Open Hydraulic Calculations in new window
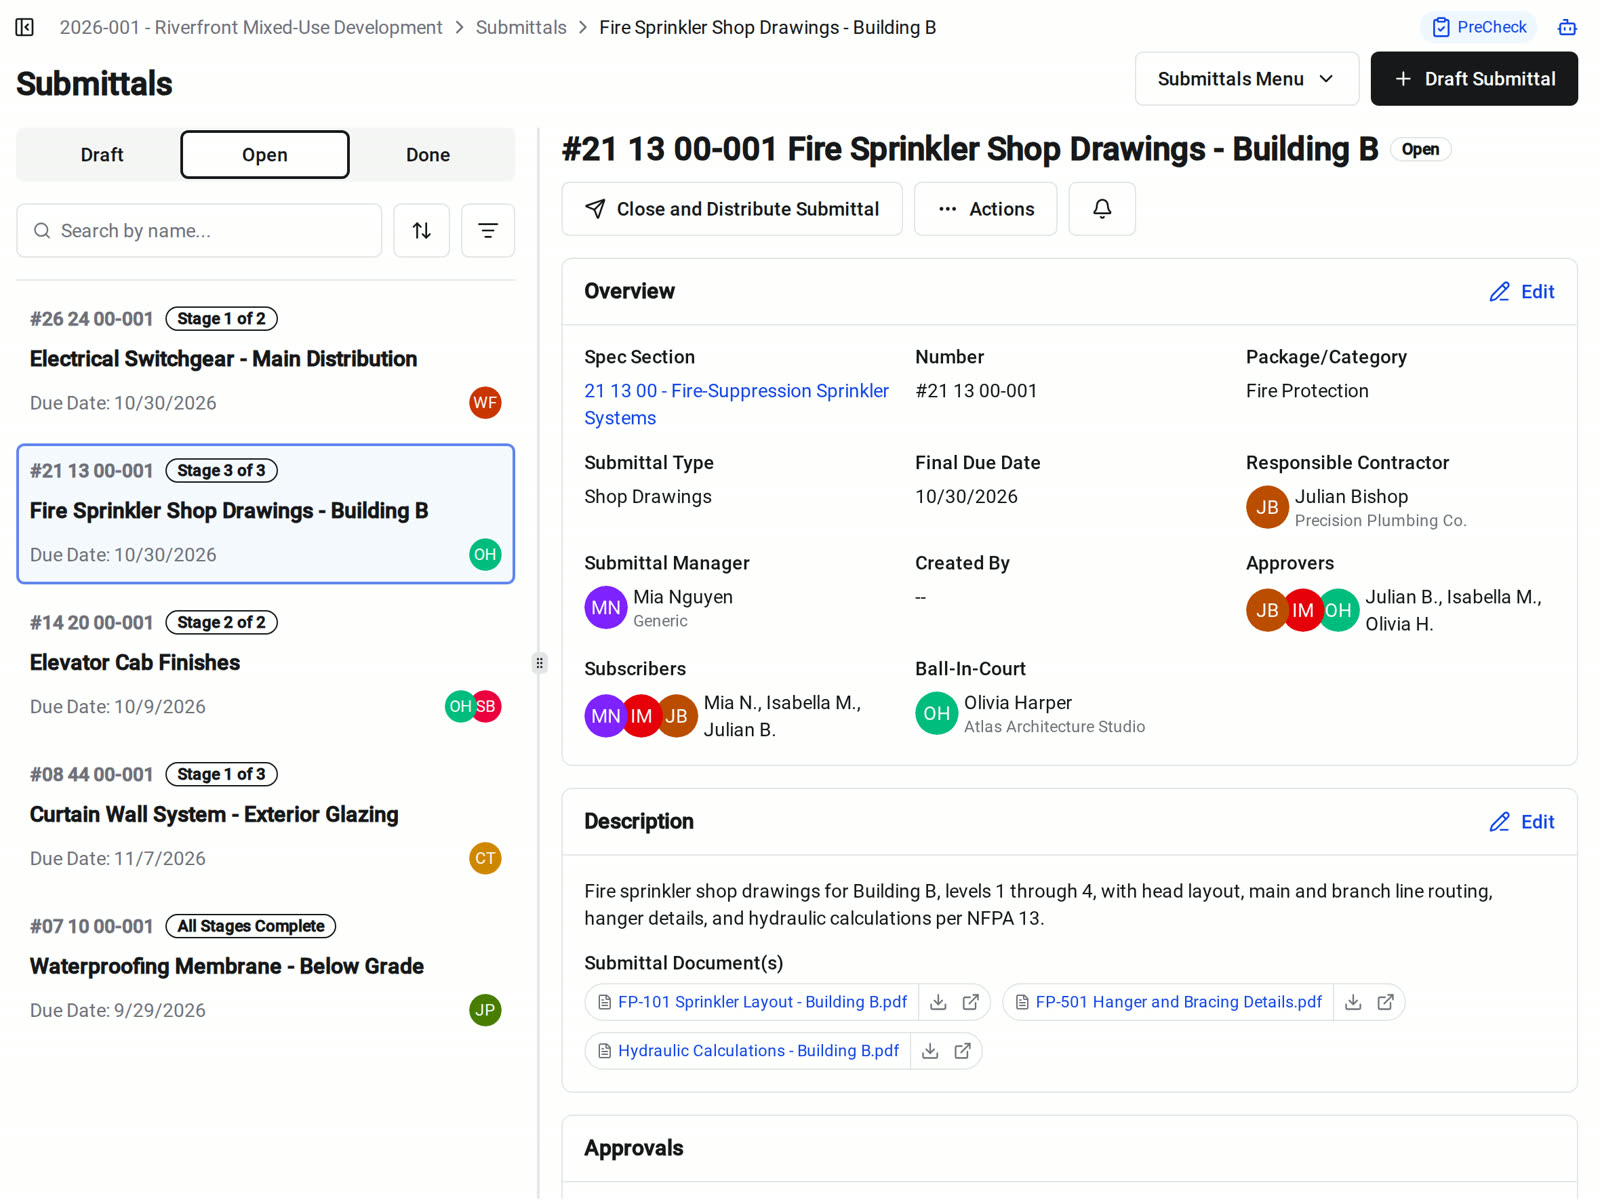Screen dimensions: 1600x1200 point(962,1051)
